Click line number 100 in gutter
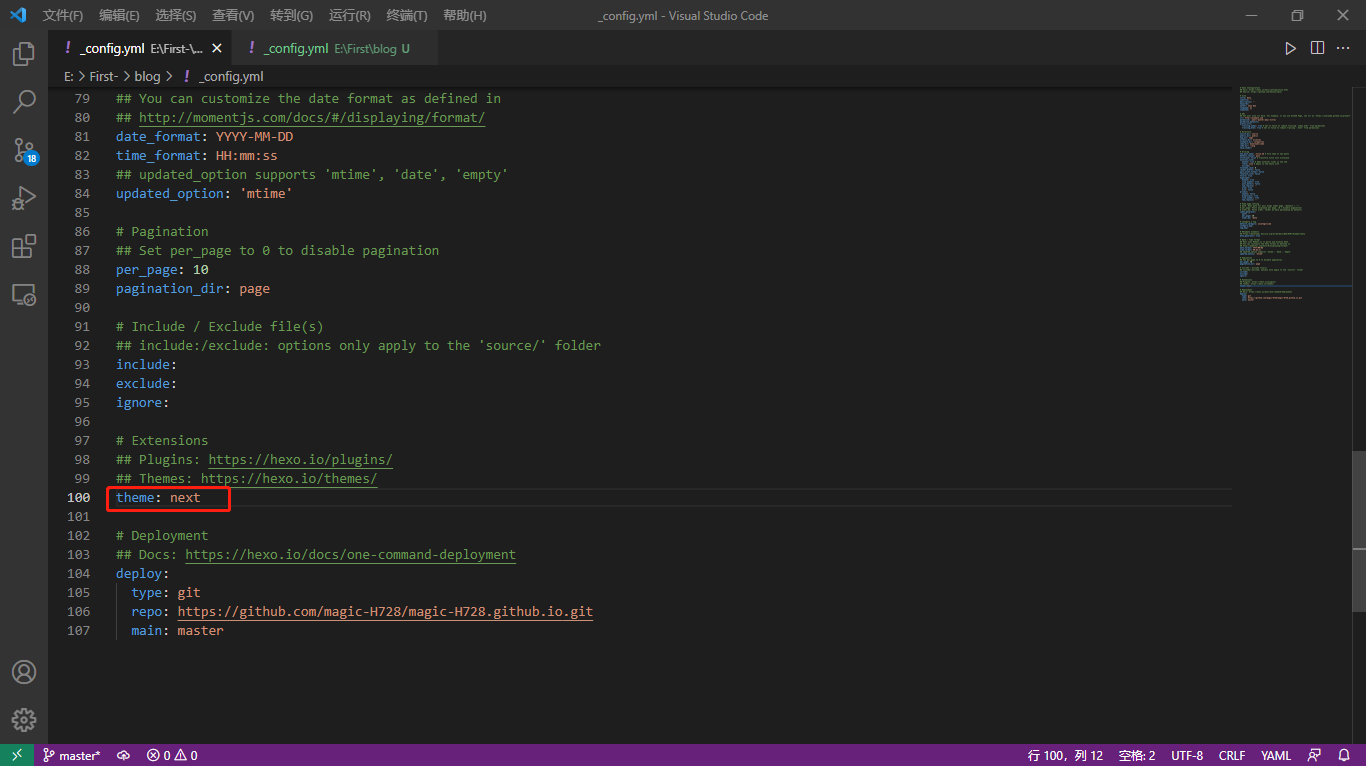This screenshot has width=1366, height=766. [78, 498]
